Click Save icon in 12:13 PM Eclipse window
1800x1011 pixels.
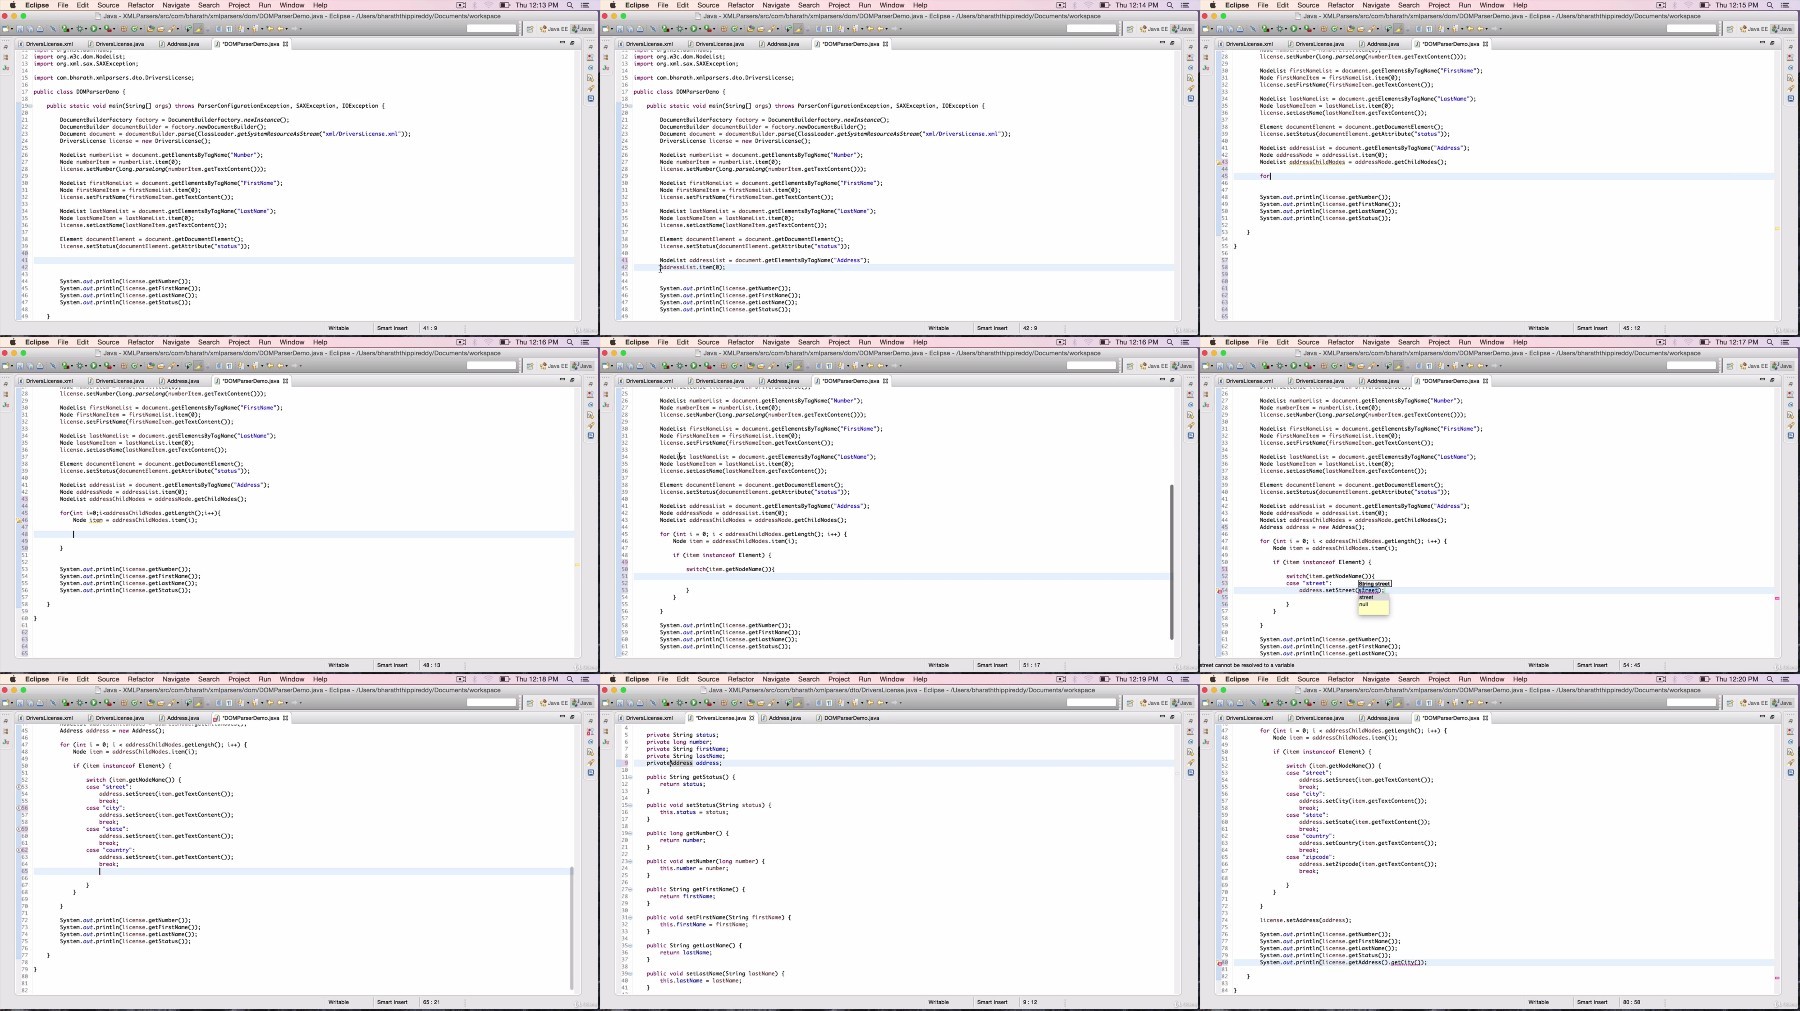[x=20, y=29]
